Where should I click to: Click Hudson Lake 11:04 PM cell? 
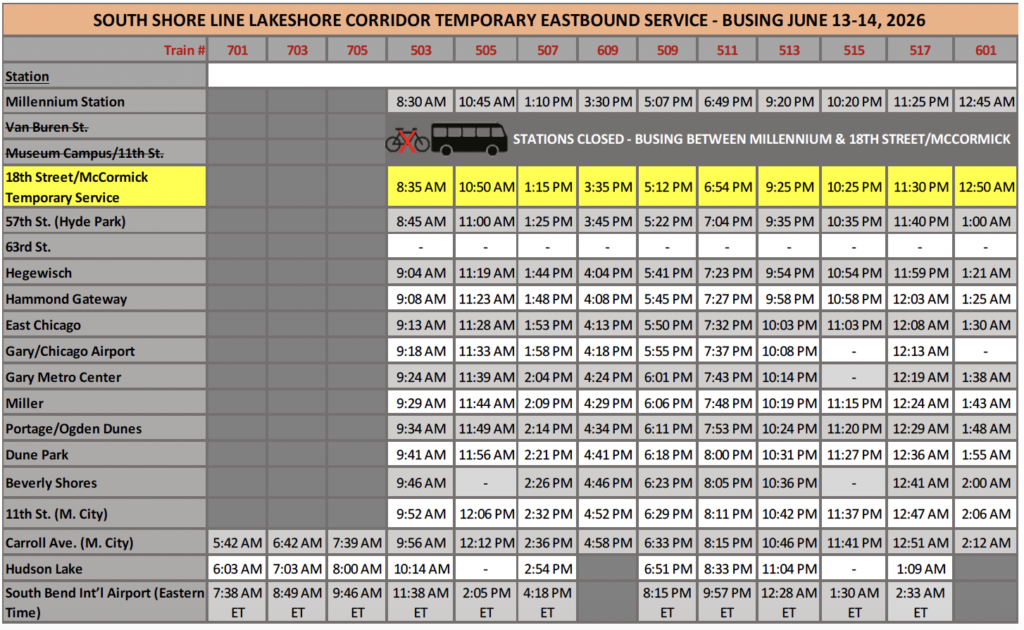789,569
